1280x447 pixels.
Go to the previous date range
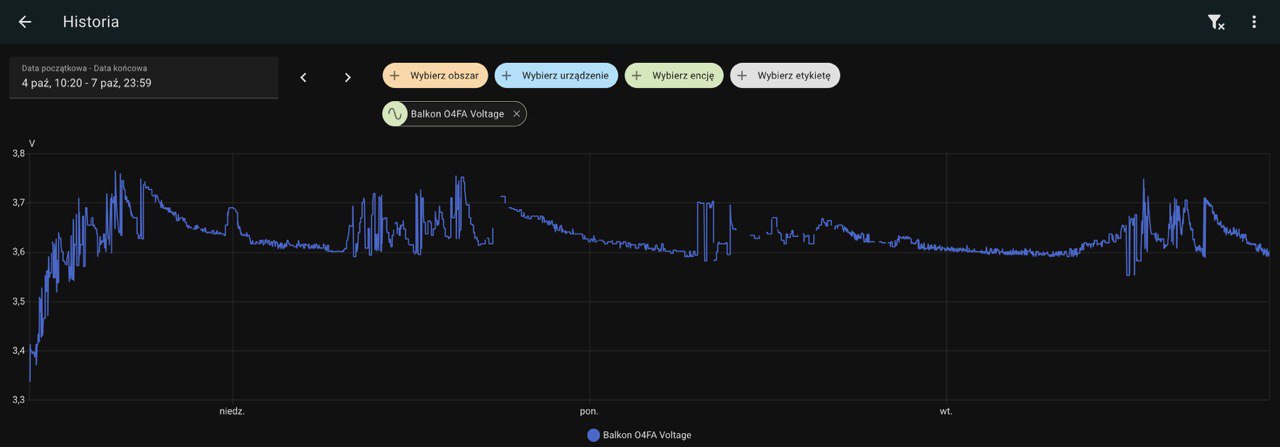pos(304,77)
